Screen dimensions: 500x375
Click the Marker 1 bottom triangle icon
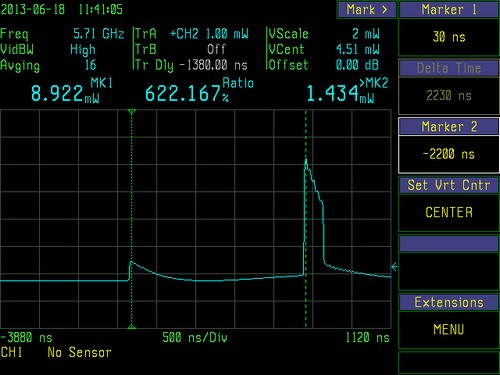pyautogui.click(x=132, y=326)
